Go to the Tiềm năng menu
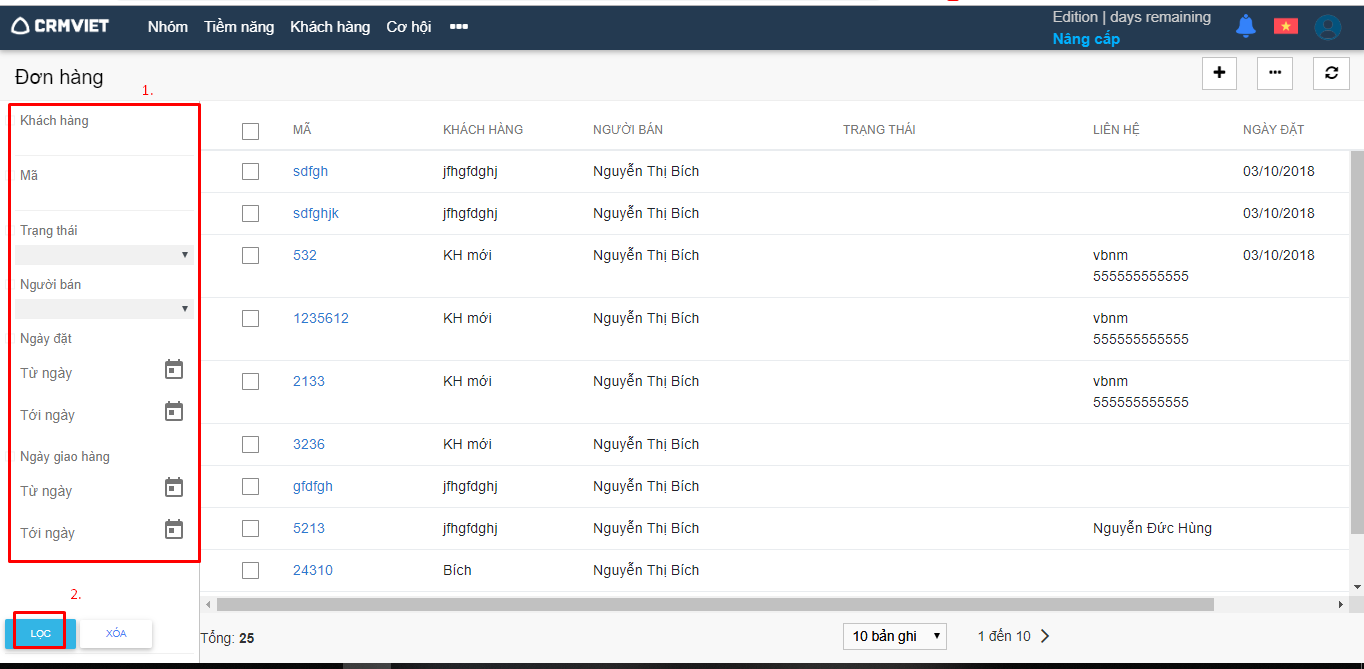 (x=239, y=27)
